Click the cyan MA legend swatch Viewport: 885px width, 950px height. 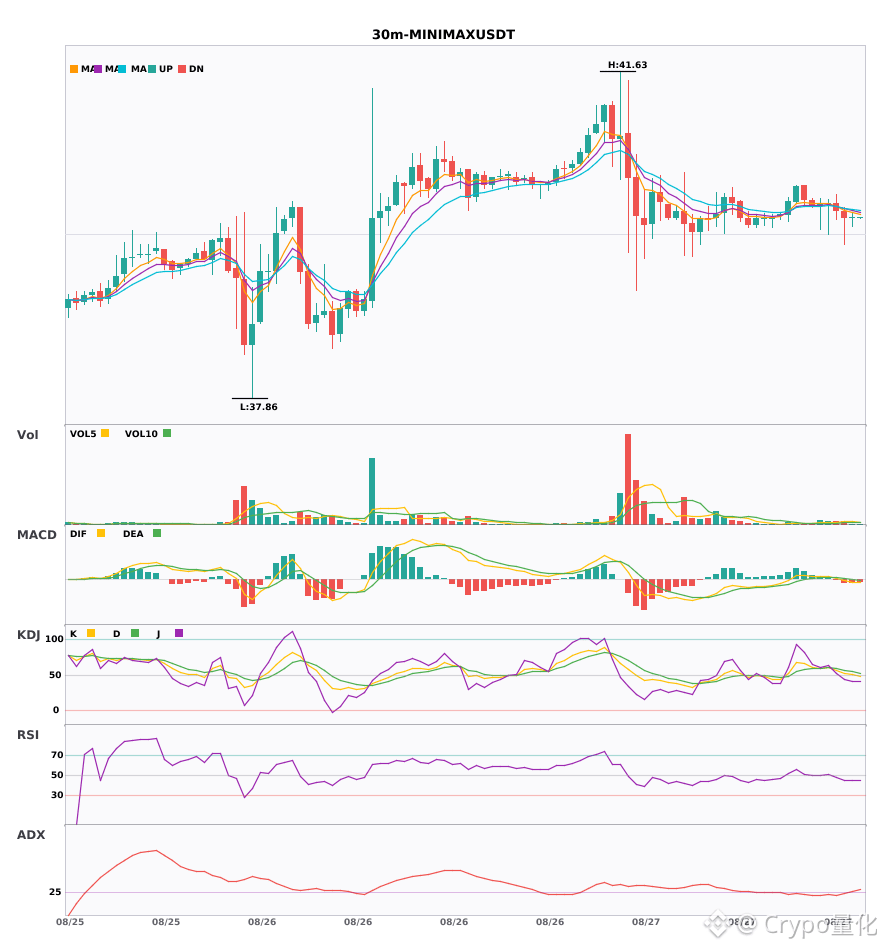point(122,69)
